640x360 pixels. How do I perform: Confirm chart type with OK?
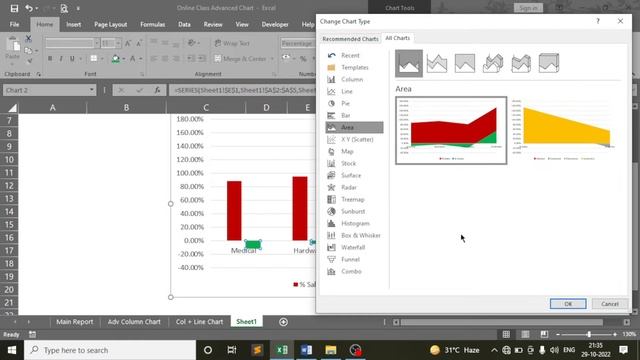[x=568, y=304]
